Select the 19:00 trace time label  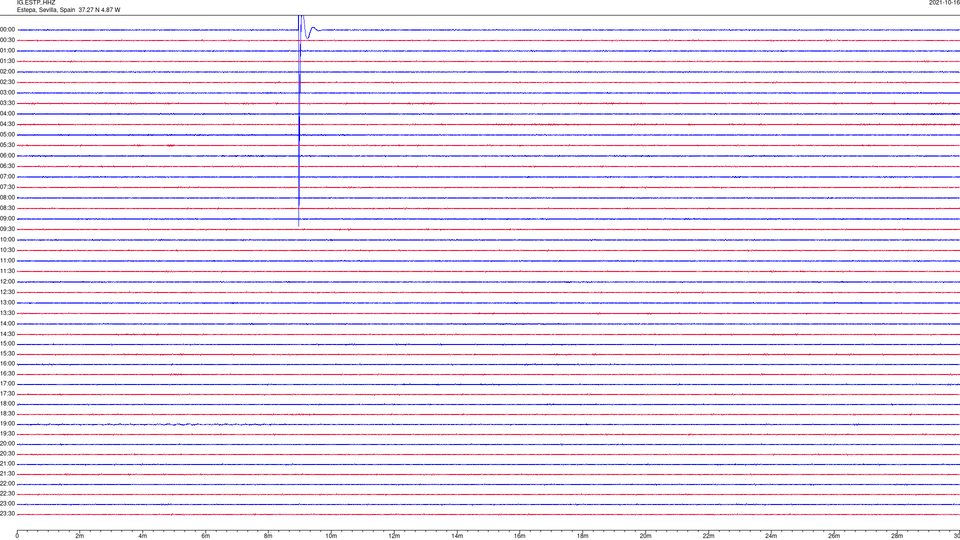point(7,424)
